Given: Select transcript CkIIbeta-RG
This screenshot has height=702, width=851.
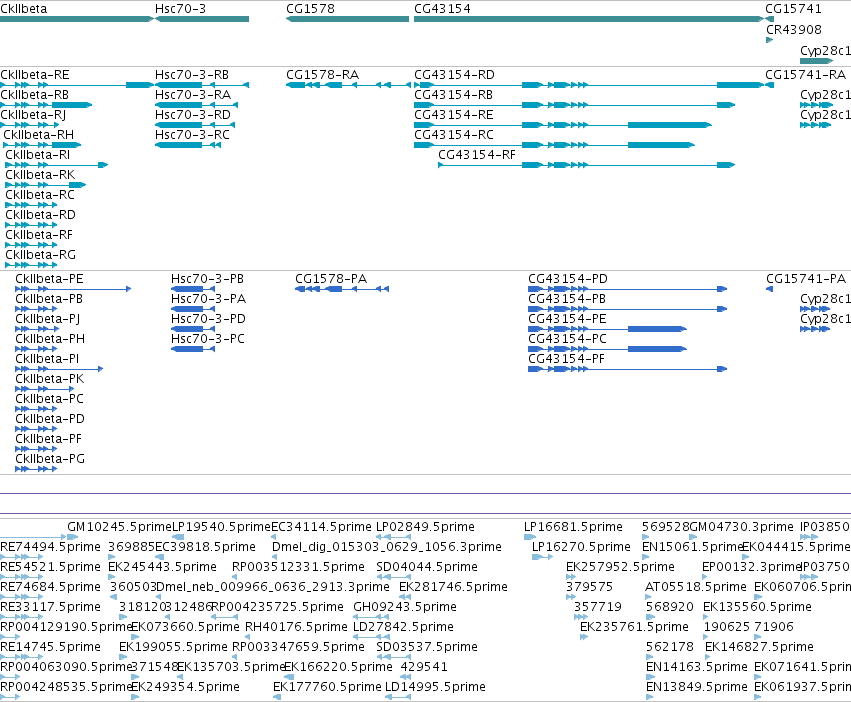Looking at the screenshot, I should 31,265.
